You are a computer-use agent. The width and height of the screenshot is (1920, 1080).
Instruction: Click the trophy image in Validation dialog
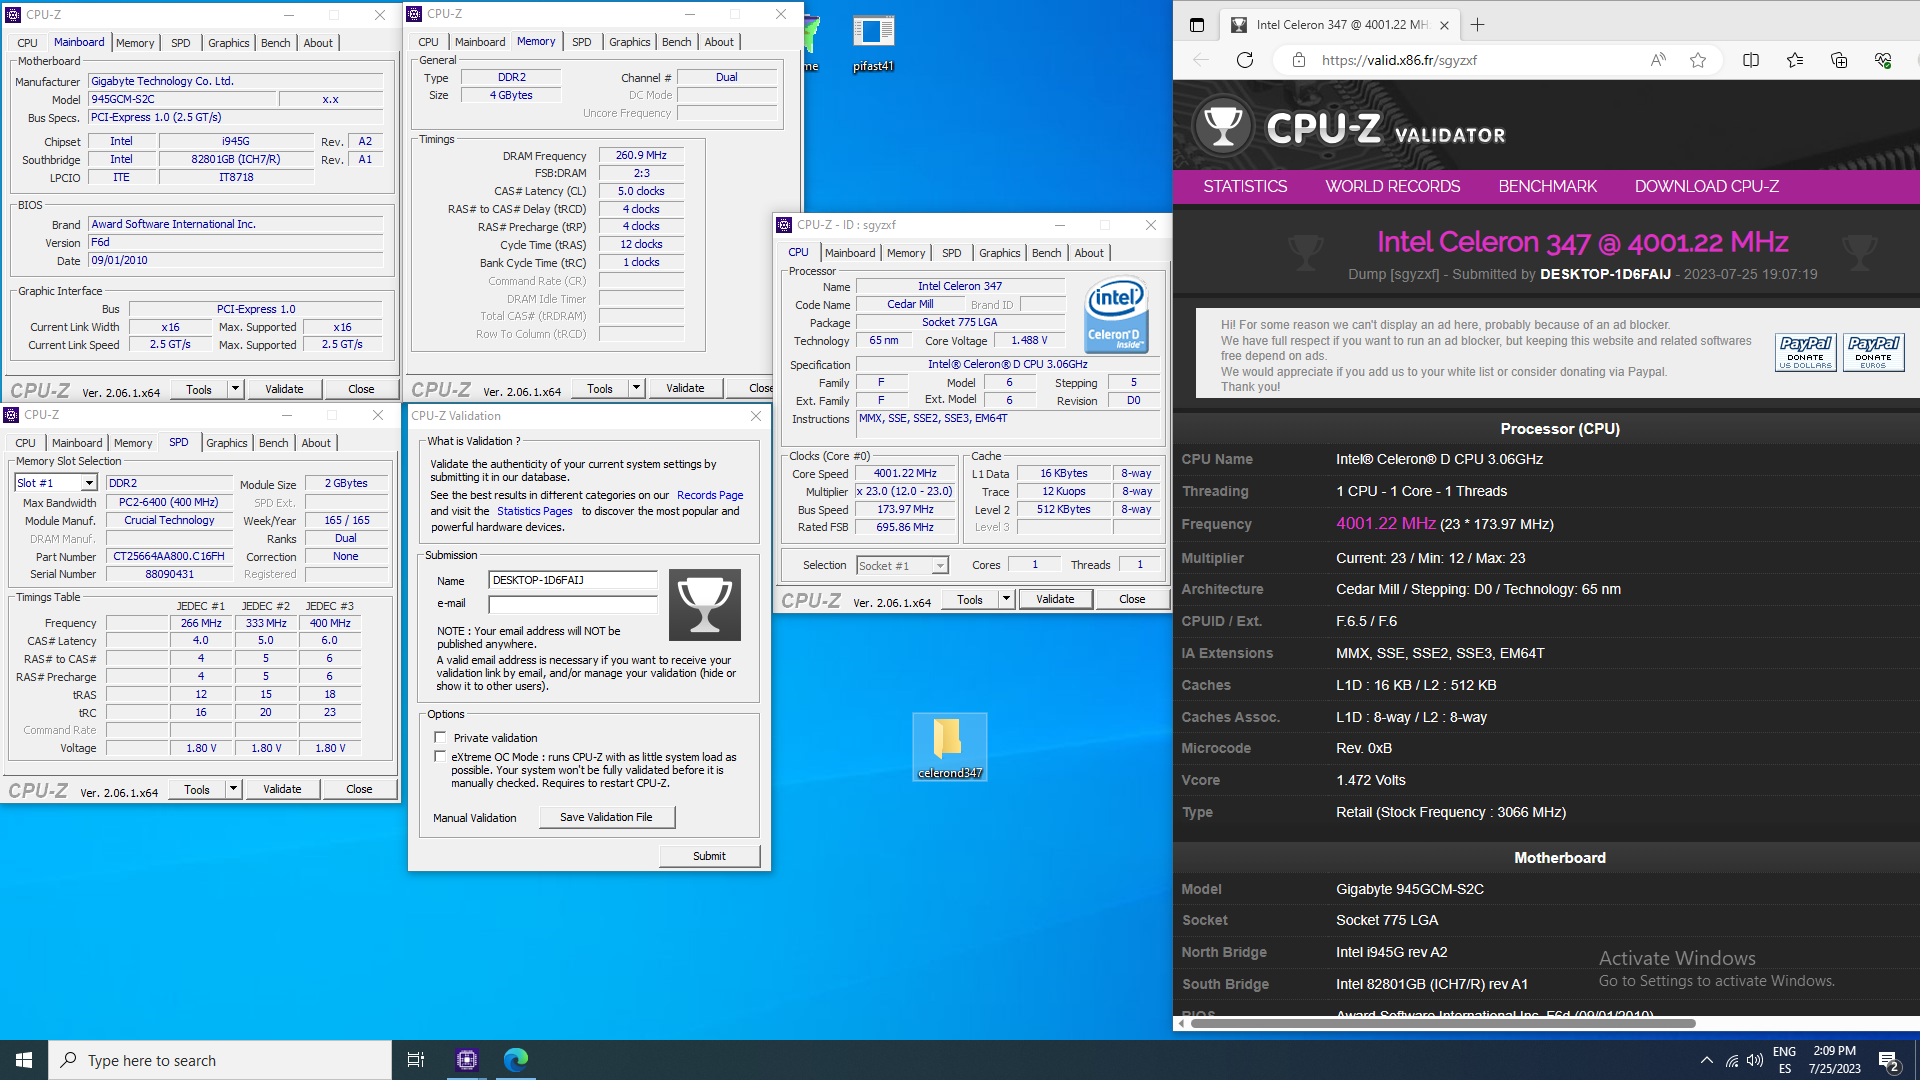(704, 605)
